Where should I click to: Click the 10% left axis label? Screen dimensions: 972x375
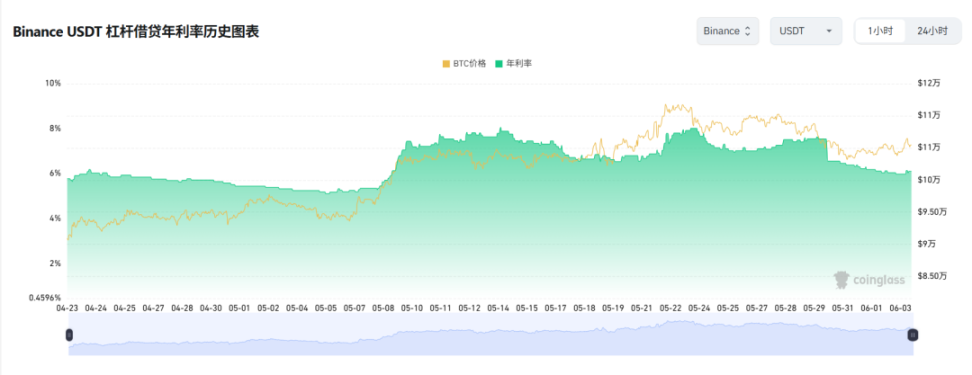tap(54, 83)
